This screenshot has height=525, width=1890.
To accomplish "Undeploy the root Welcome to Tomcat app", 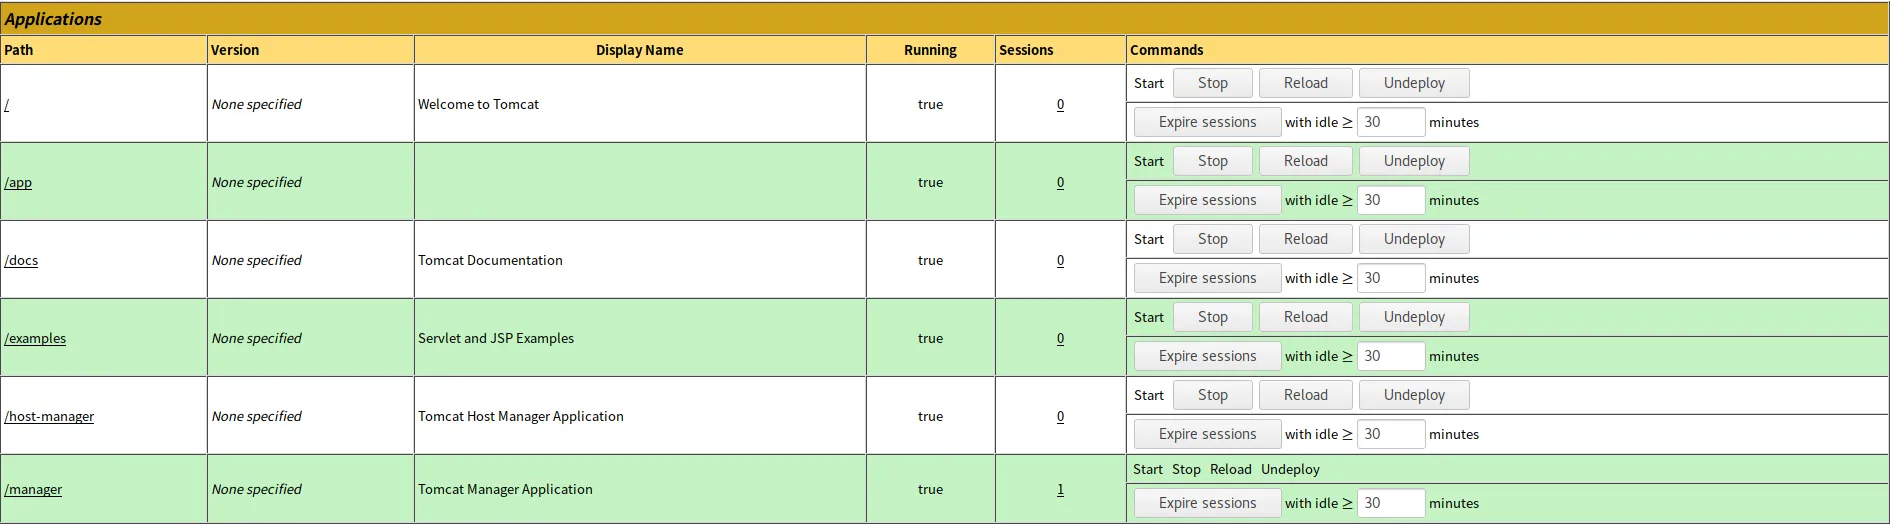I will (1414, 83).
